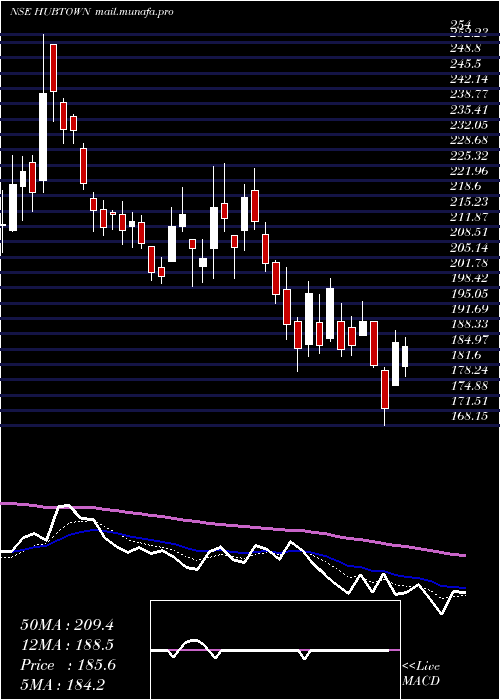Click the last white candle on the right
500x700 pixels.
coord(405,356)
